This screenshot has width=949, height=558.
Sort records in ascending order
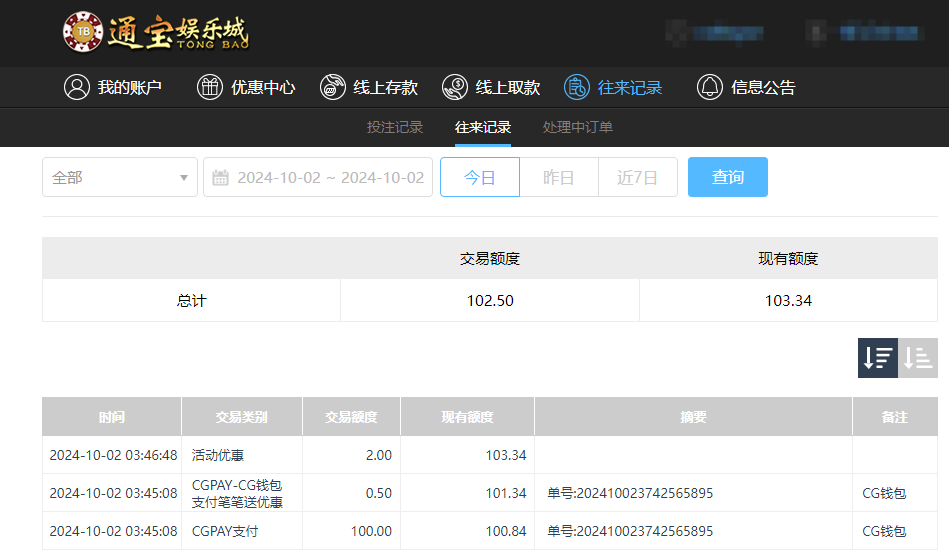pos(918,358)
